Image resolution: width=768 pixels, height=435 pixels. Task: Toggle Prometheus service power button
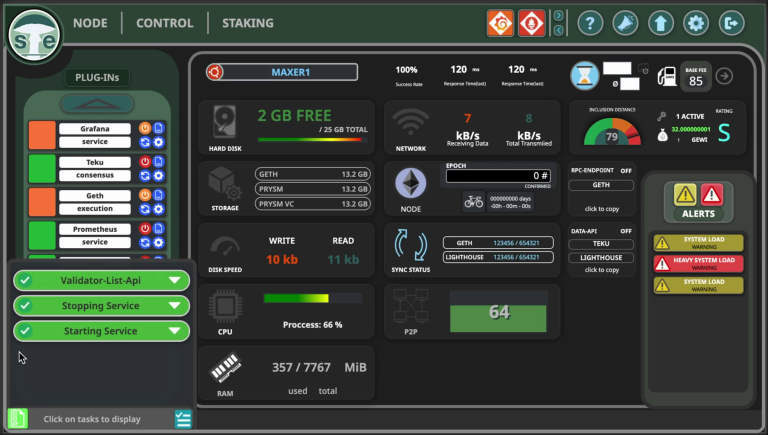pos(144,228)
